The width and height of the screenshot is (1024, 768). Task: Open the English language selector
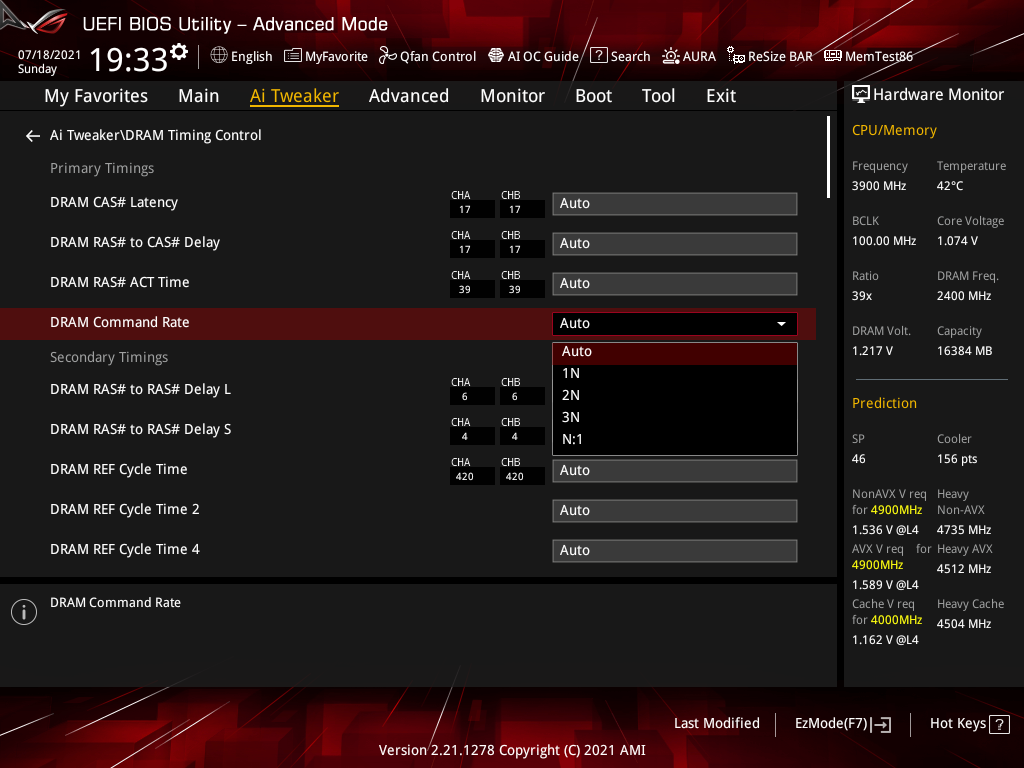[241, 56]
